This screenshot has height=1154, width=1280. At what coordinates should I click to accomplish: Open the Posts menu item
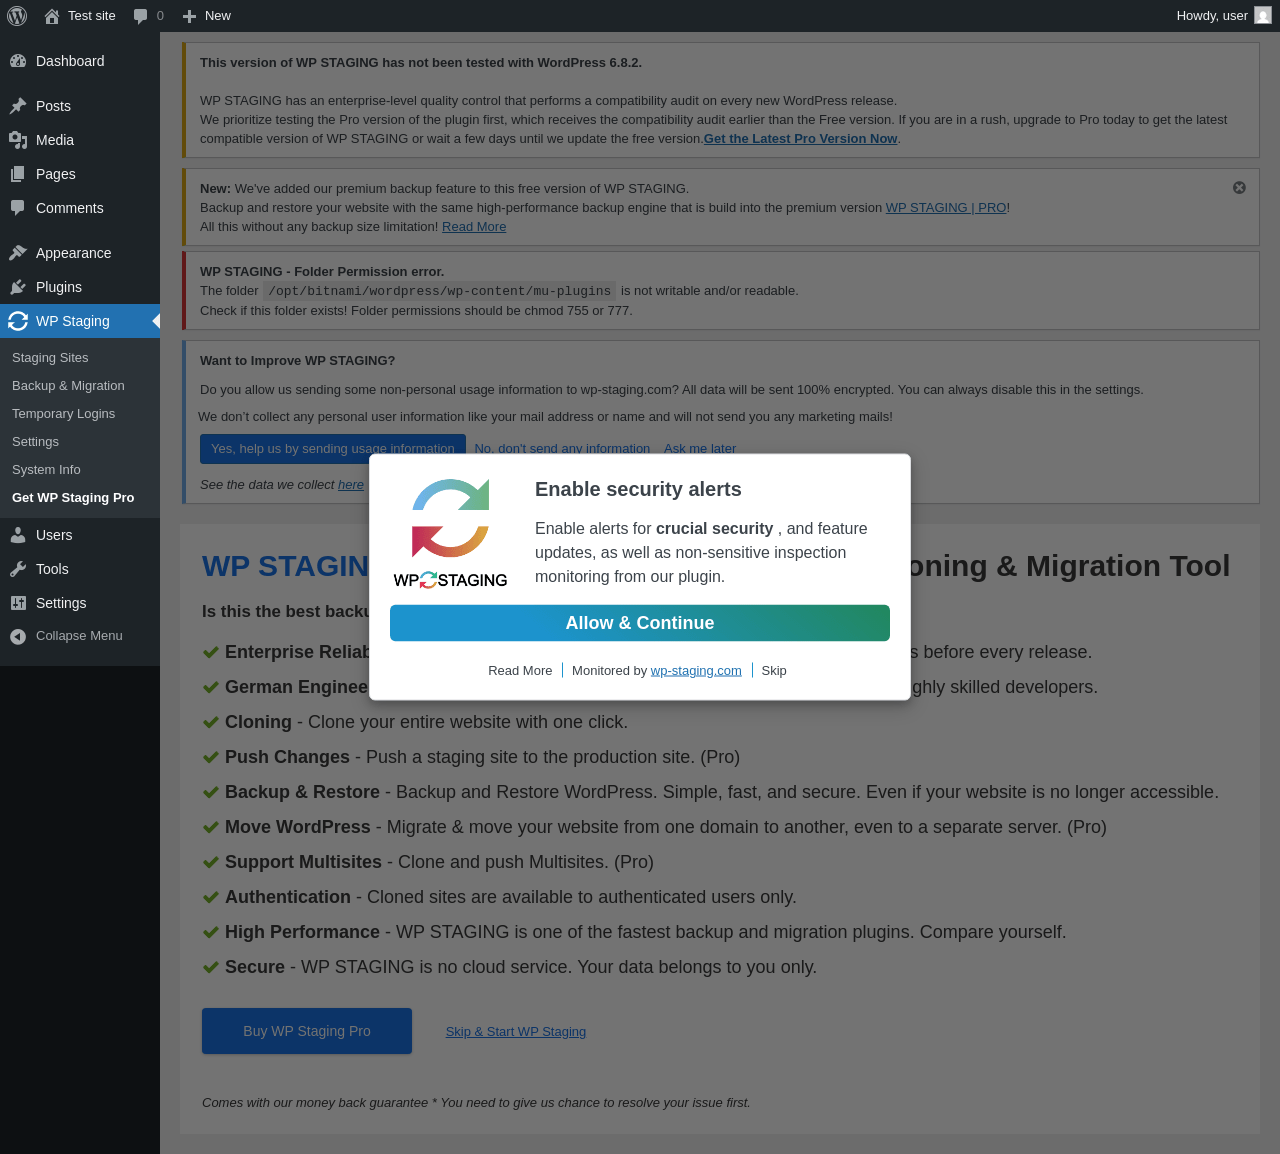click(80, 106)
